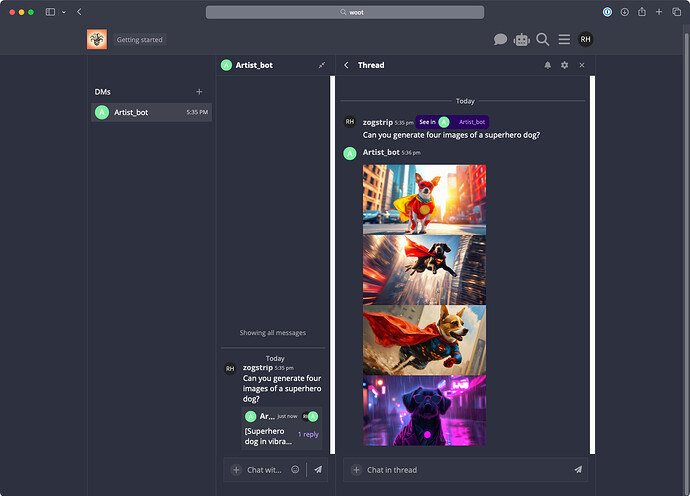This screenshot has height=496, width=690.
Task: Open flying black dog image
Action: click(424, 270)
